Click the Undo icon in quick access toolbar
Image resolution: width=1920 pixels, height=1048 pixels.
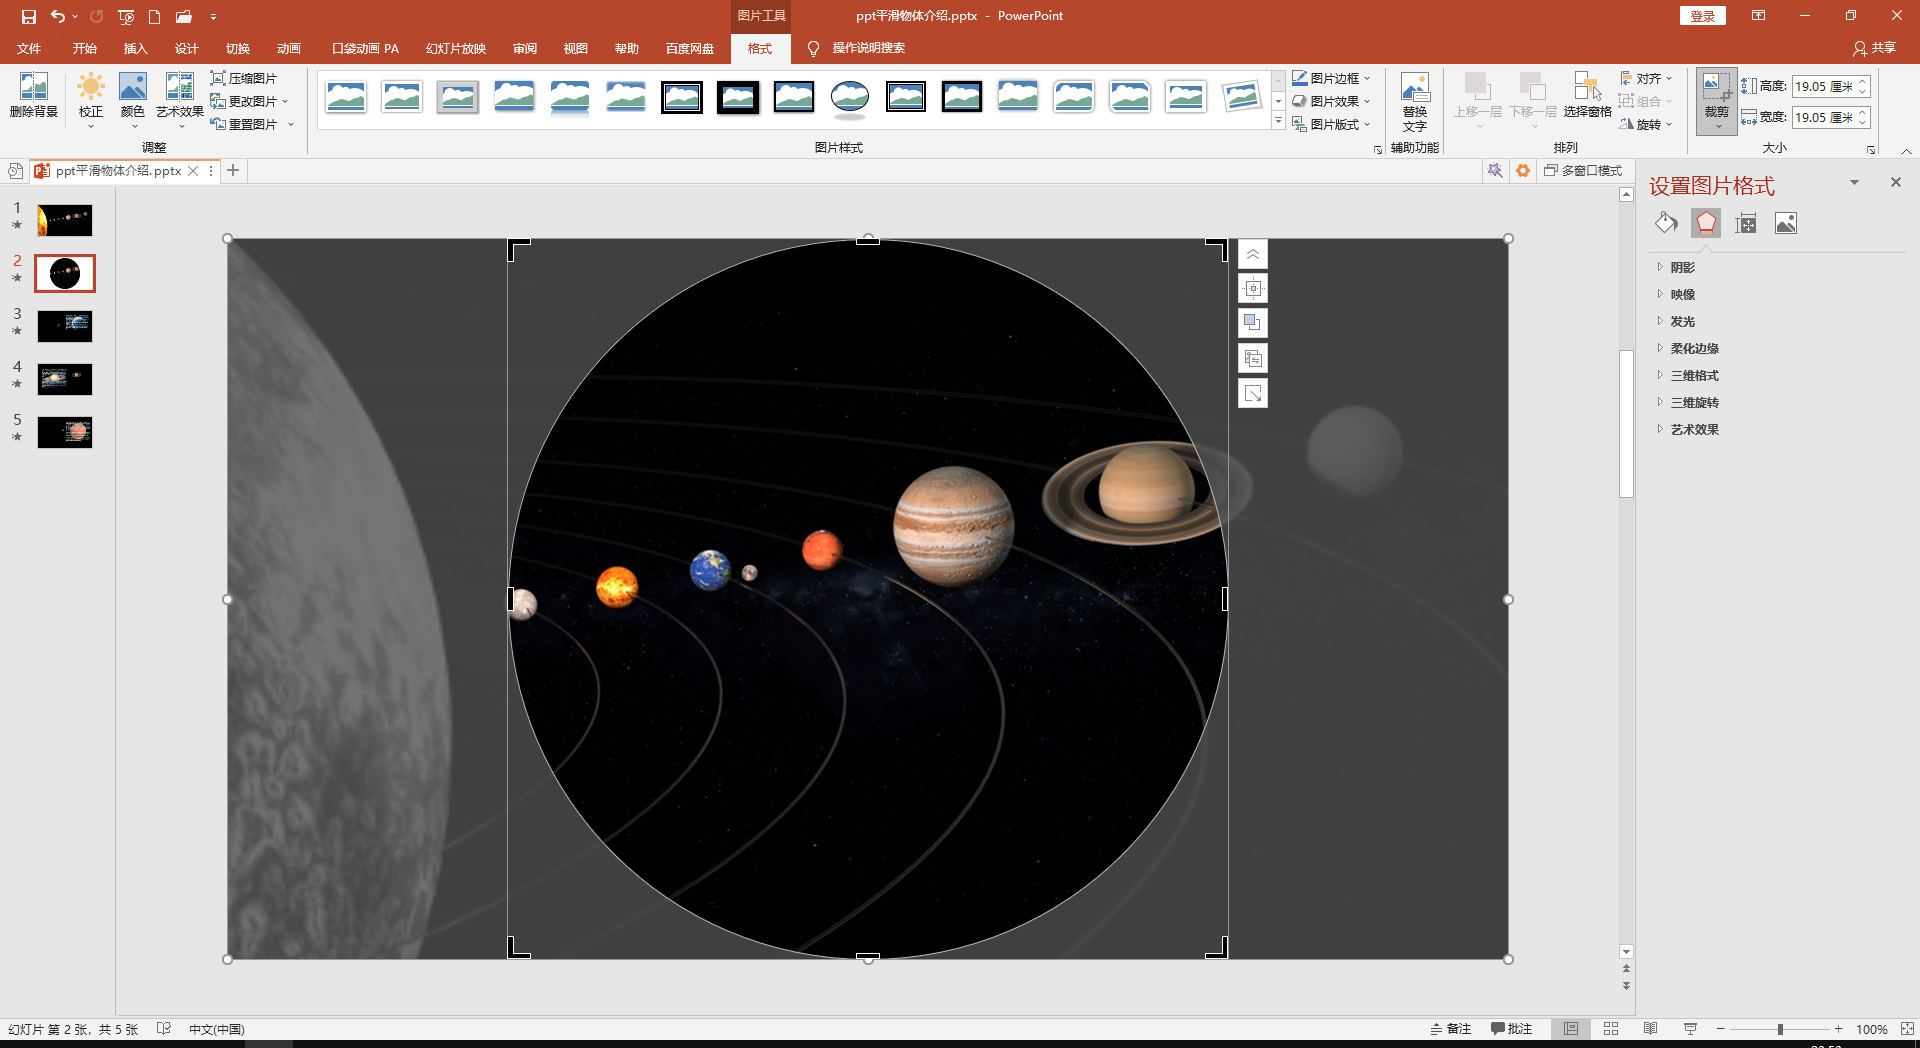coord(58,16)
